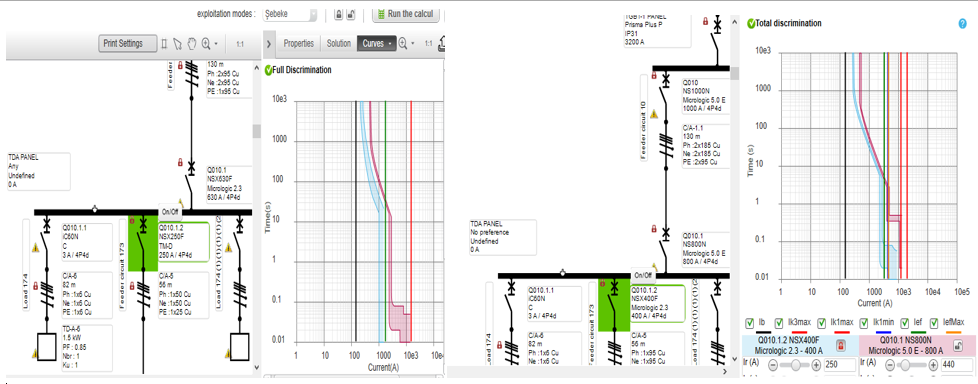This screenshot has height=384, width=978.
Task: Click the Run the calcul button
Action: pos(407,14)
